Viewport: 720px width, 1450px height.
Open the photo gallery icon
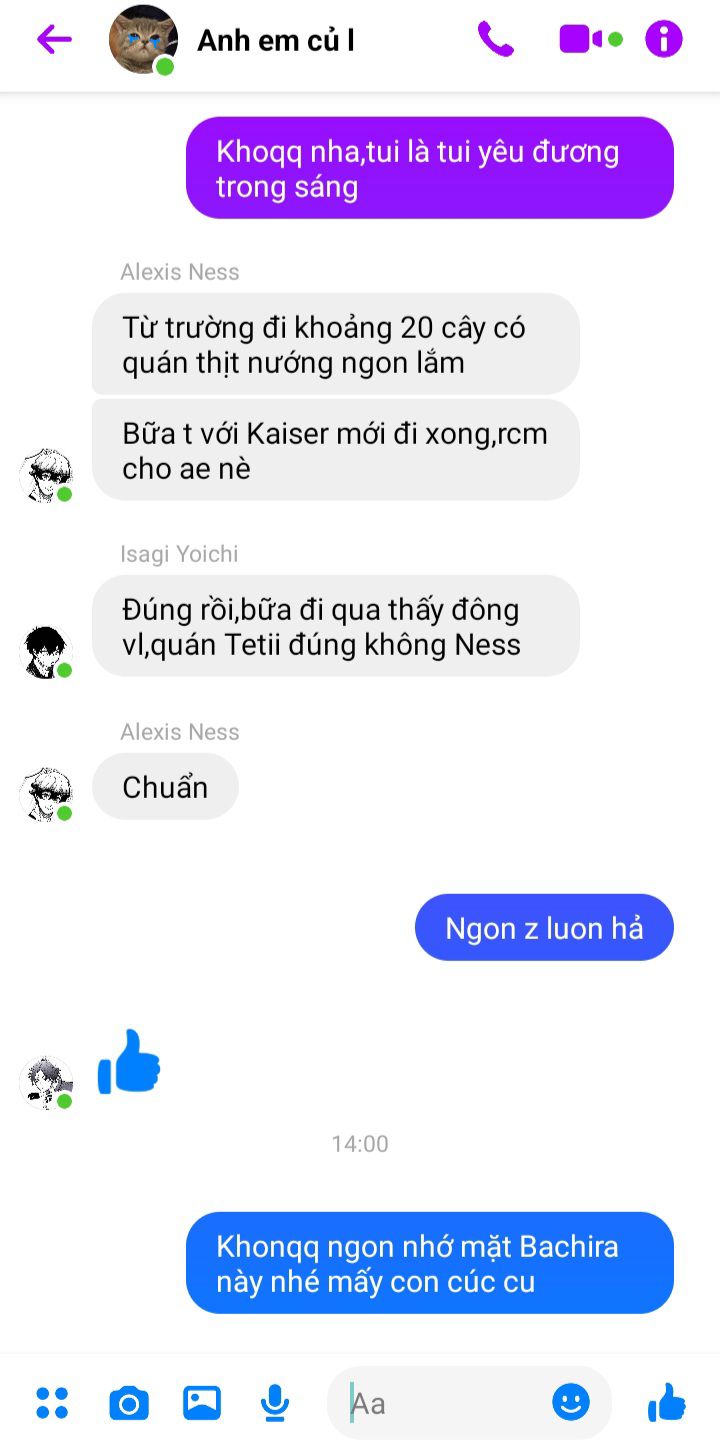coord(202,1403)
